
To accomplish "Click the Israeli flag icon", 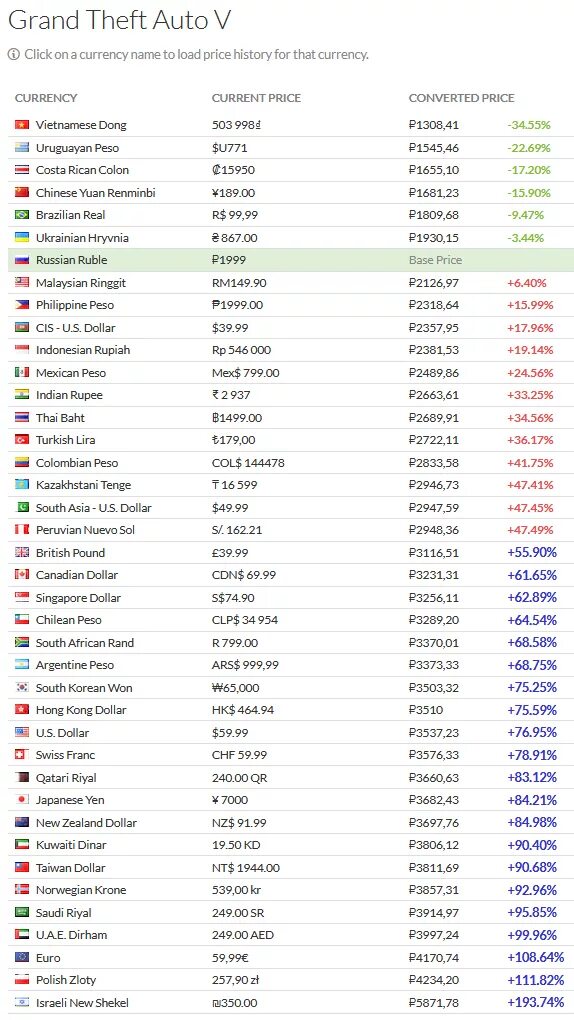I will point(22,1002).
